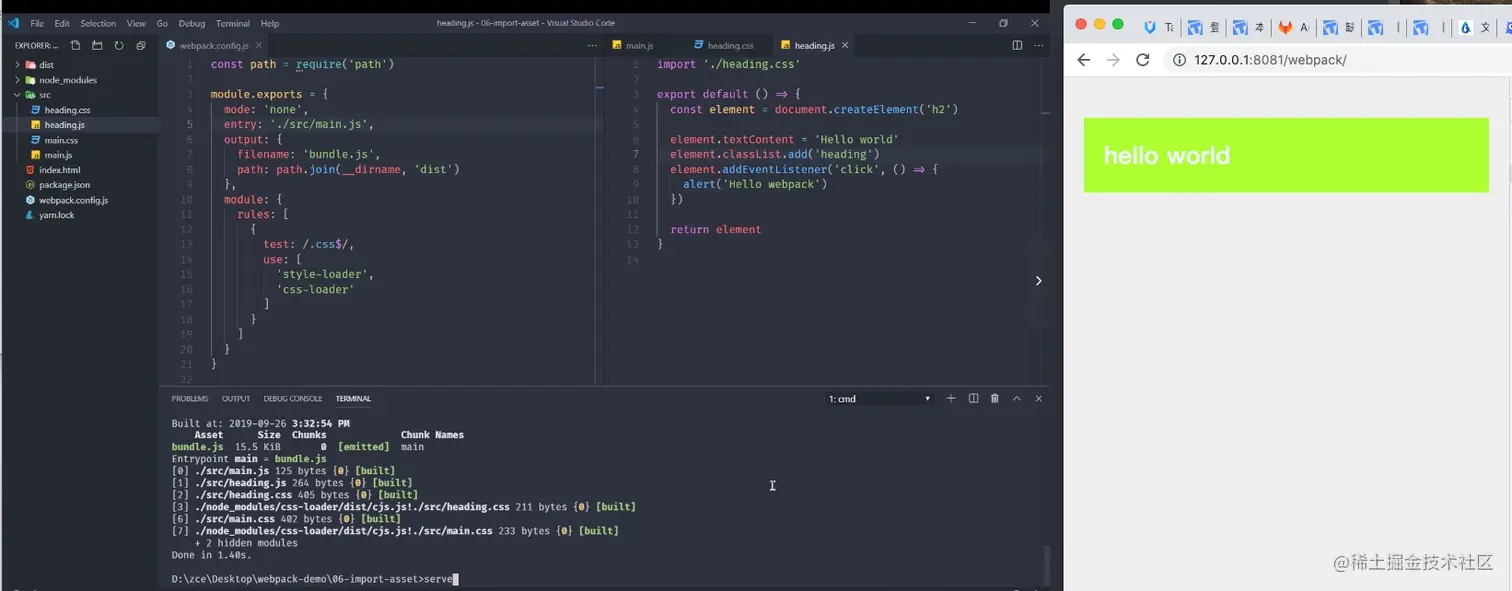
Task: Open the Edit menu
Action: pos(62,23)
